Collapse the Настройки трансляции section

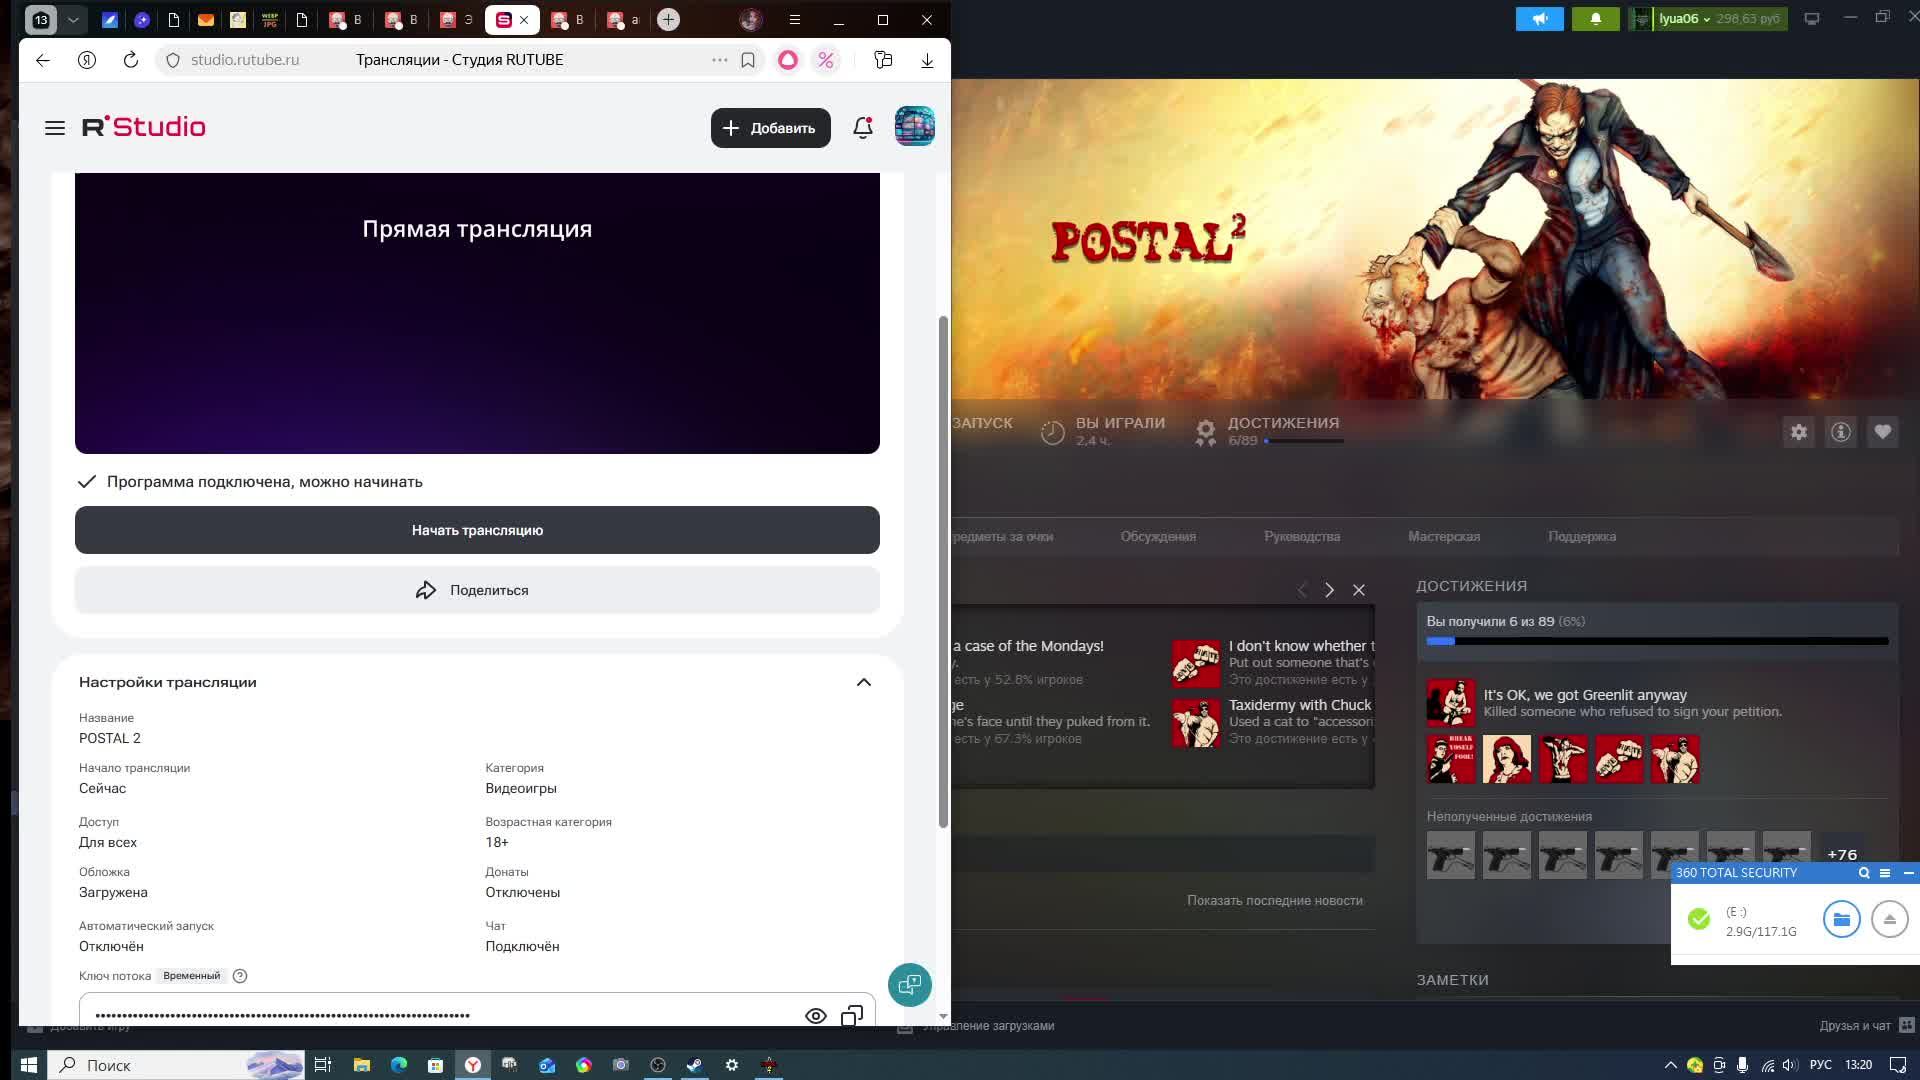pyautogui.click(x=864, y=682)
